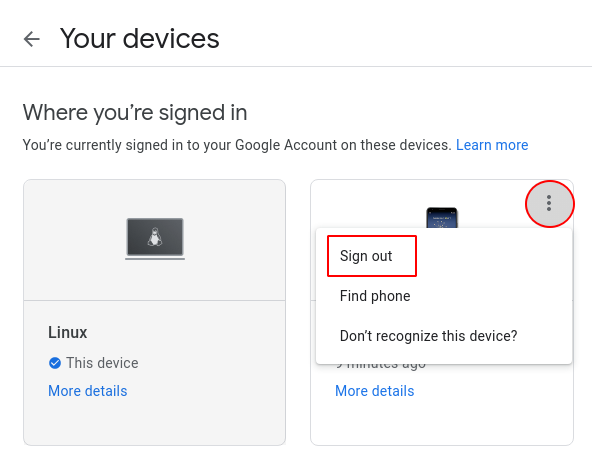
Task: Click the phone device picture
Action: (x=442, y=218)
